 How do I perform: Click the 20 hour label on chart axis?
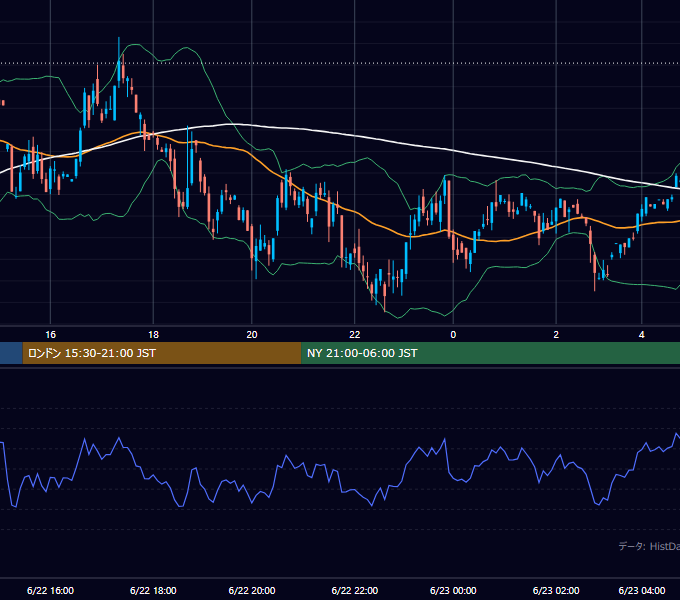[252, 335]
